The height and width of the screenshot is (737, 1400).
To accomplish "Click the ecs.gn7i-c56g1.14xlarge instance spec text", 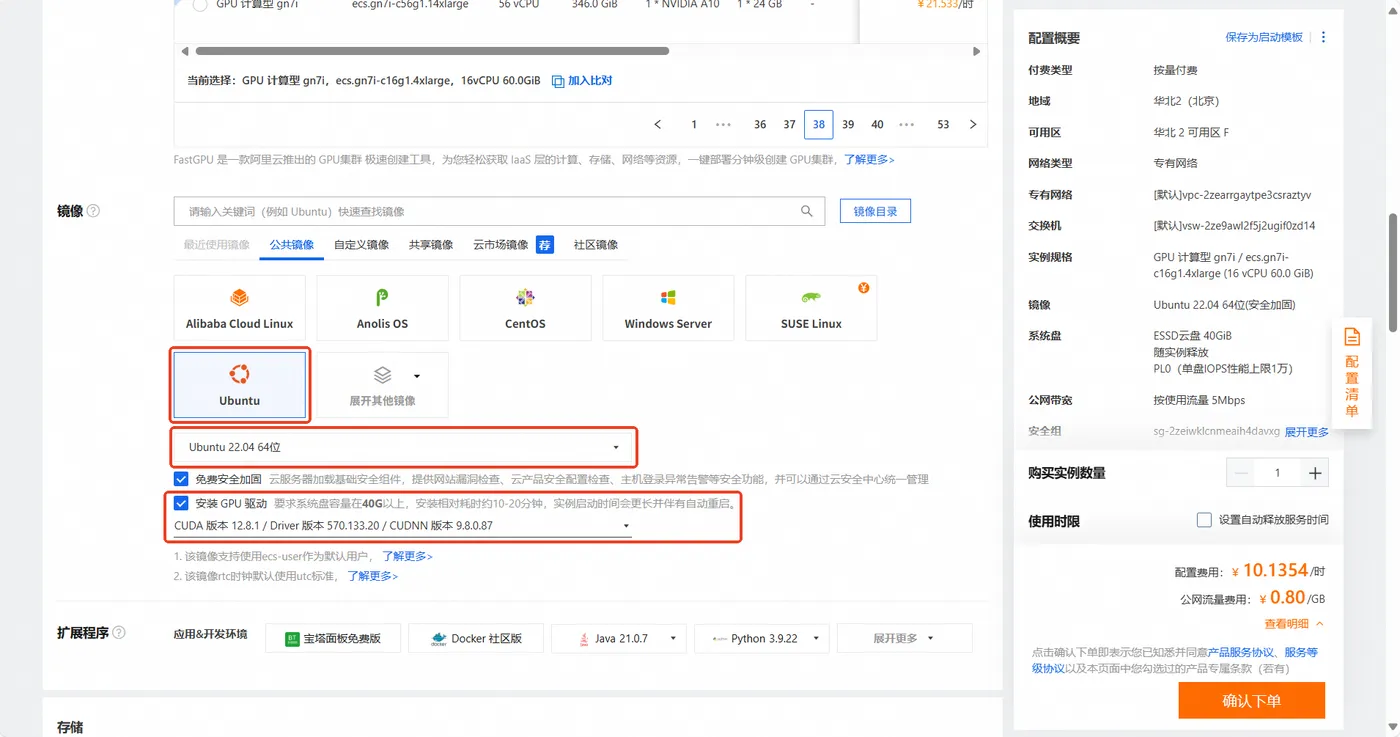I will (410, 5).
